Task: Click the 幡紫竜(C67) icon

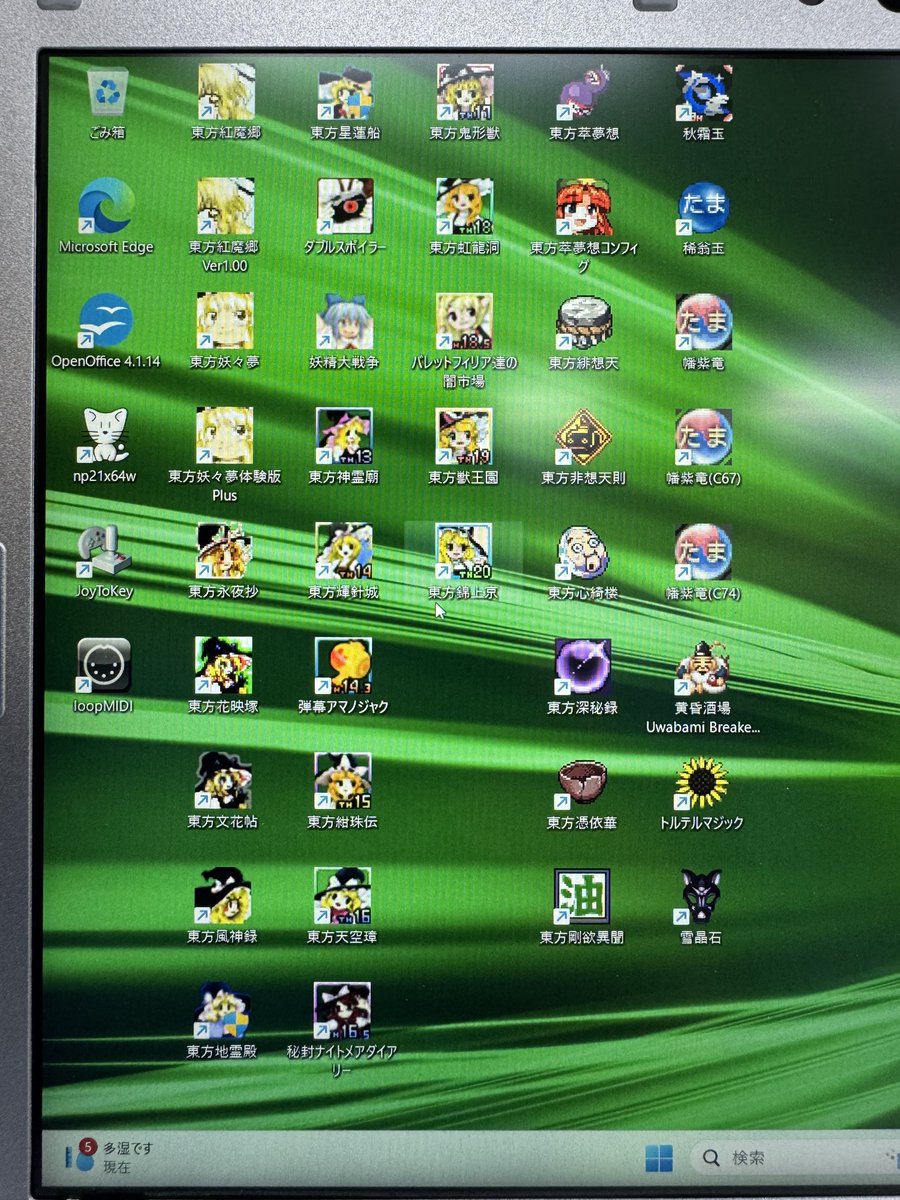Action: click(703, 436)
